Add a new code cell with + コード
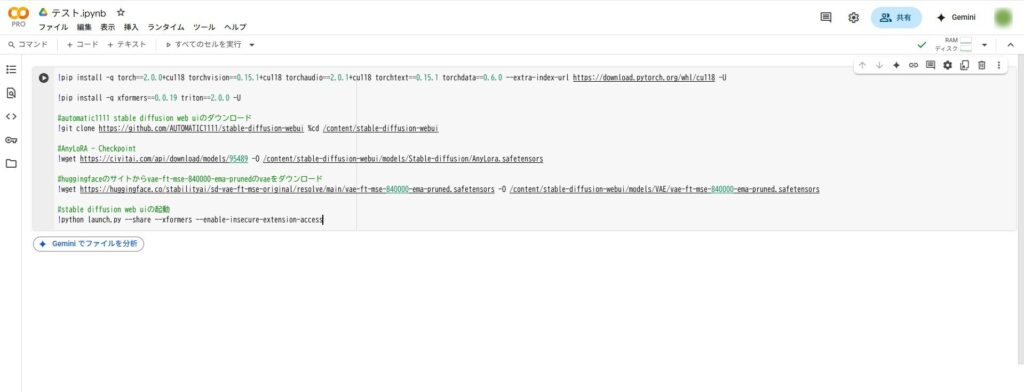This screenshot has height=392, width=1024. 82,44
